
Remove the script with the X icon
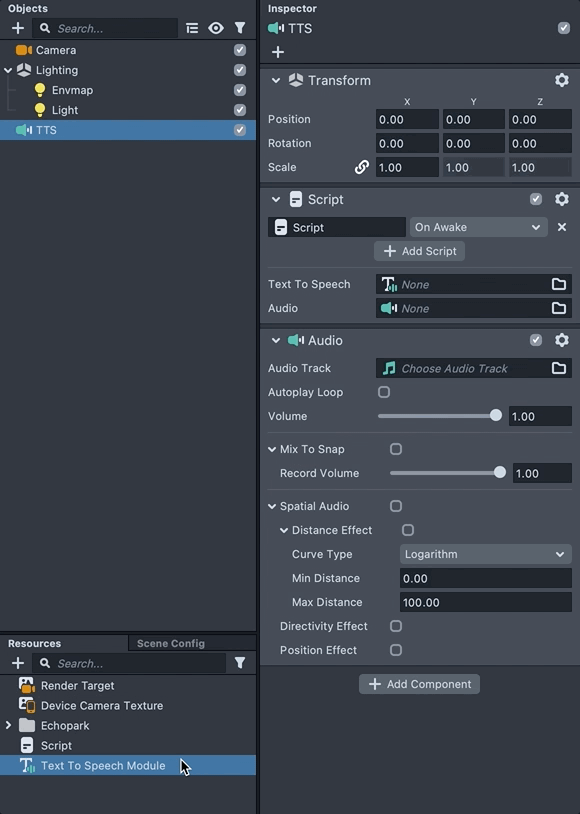562,227
